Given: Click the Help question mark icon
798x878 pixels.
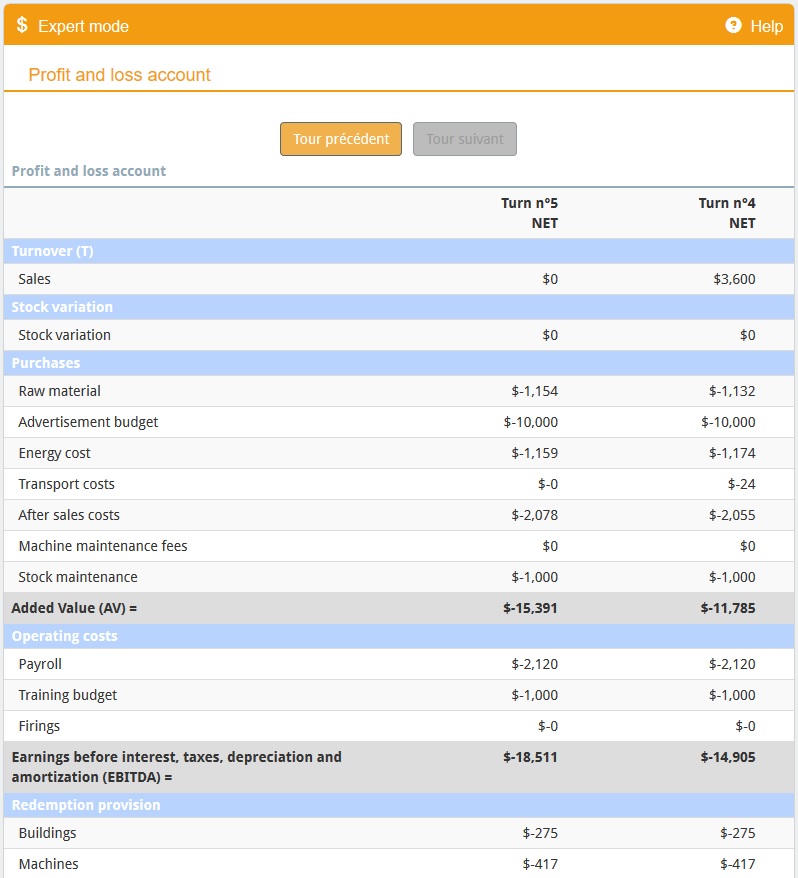Looking at the screenshot, I should 733,25.
